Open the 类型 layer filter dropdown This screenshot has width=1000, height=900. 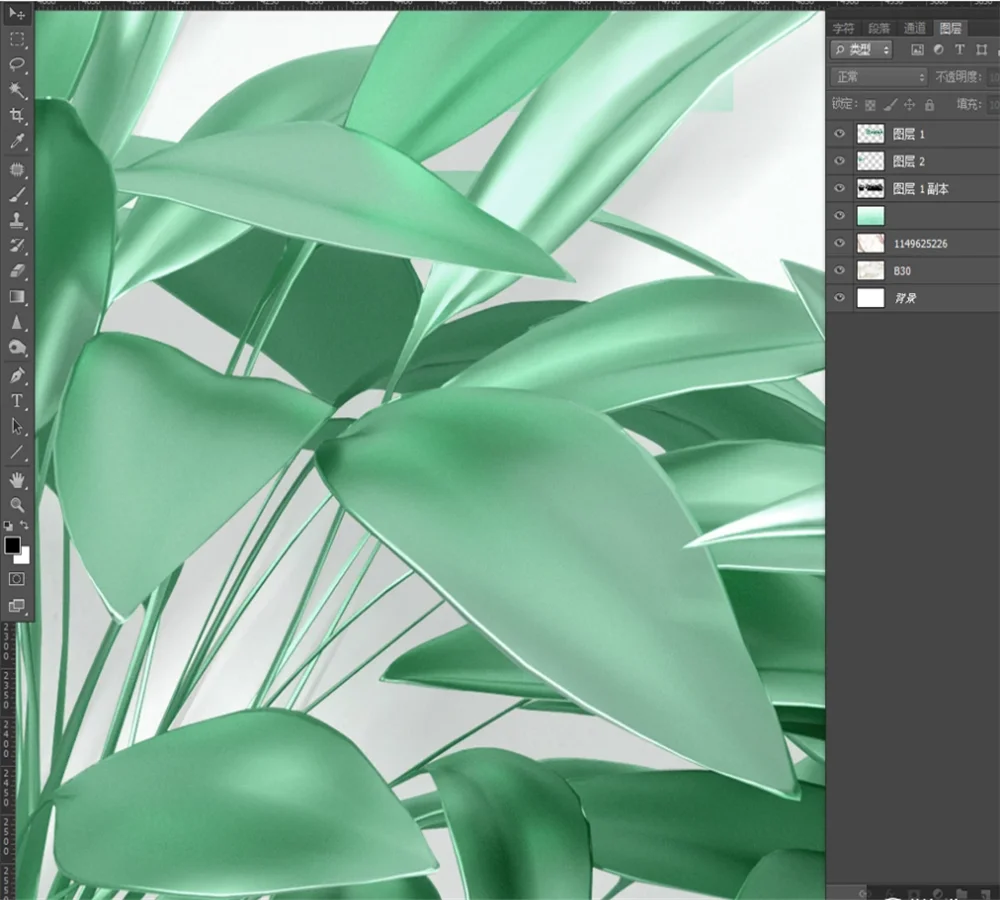tap(861, 50)
